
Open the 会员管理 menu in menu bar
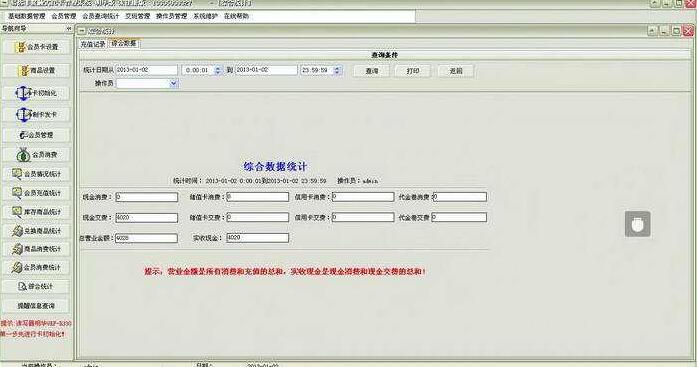tap(64, 16)
